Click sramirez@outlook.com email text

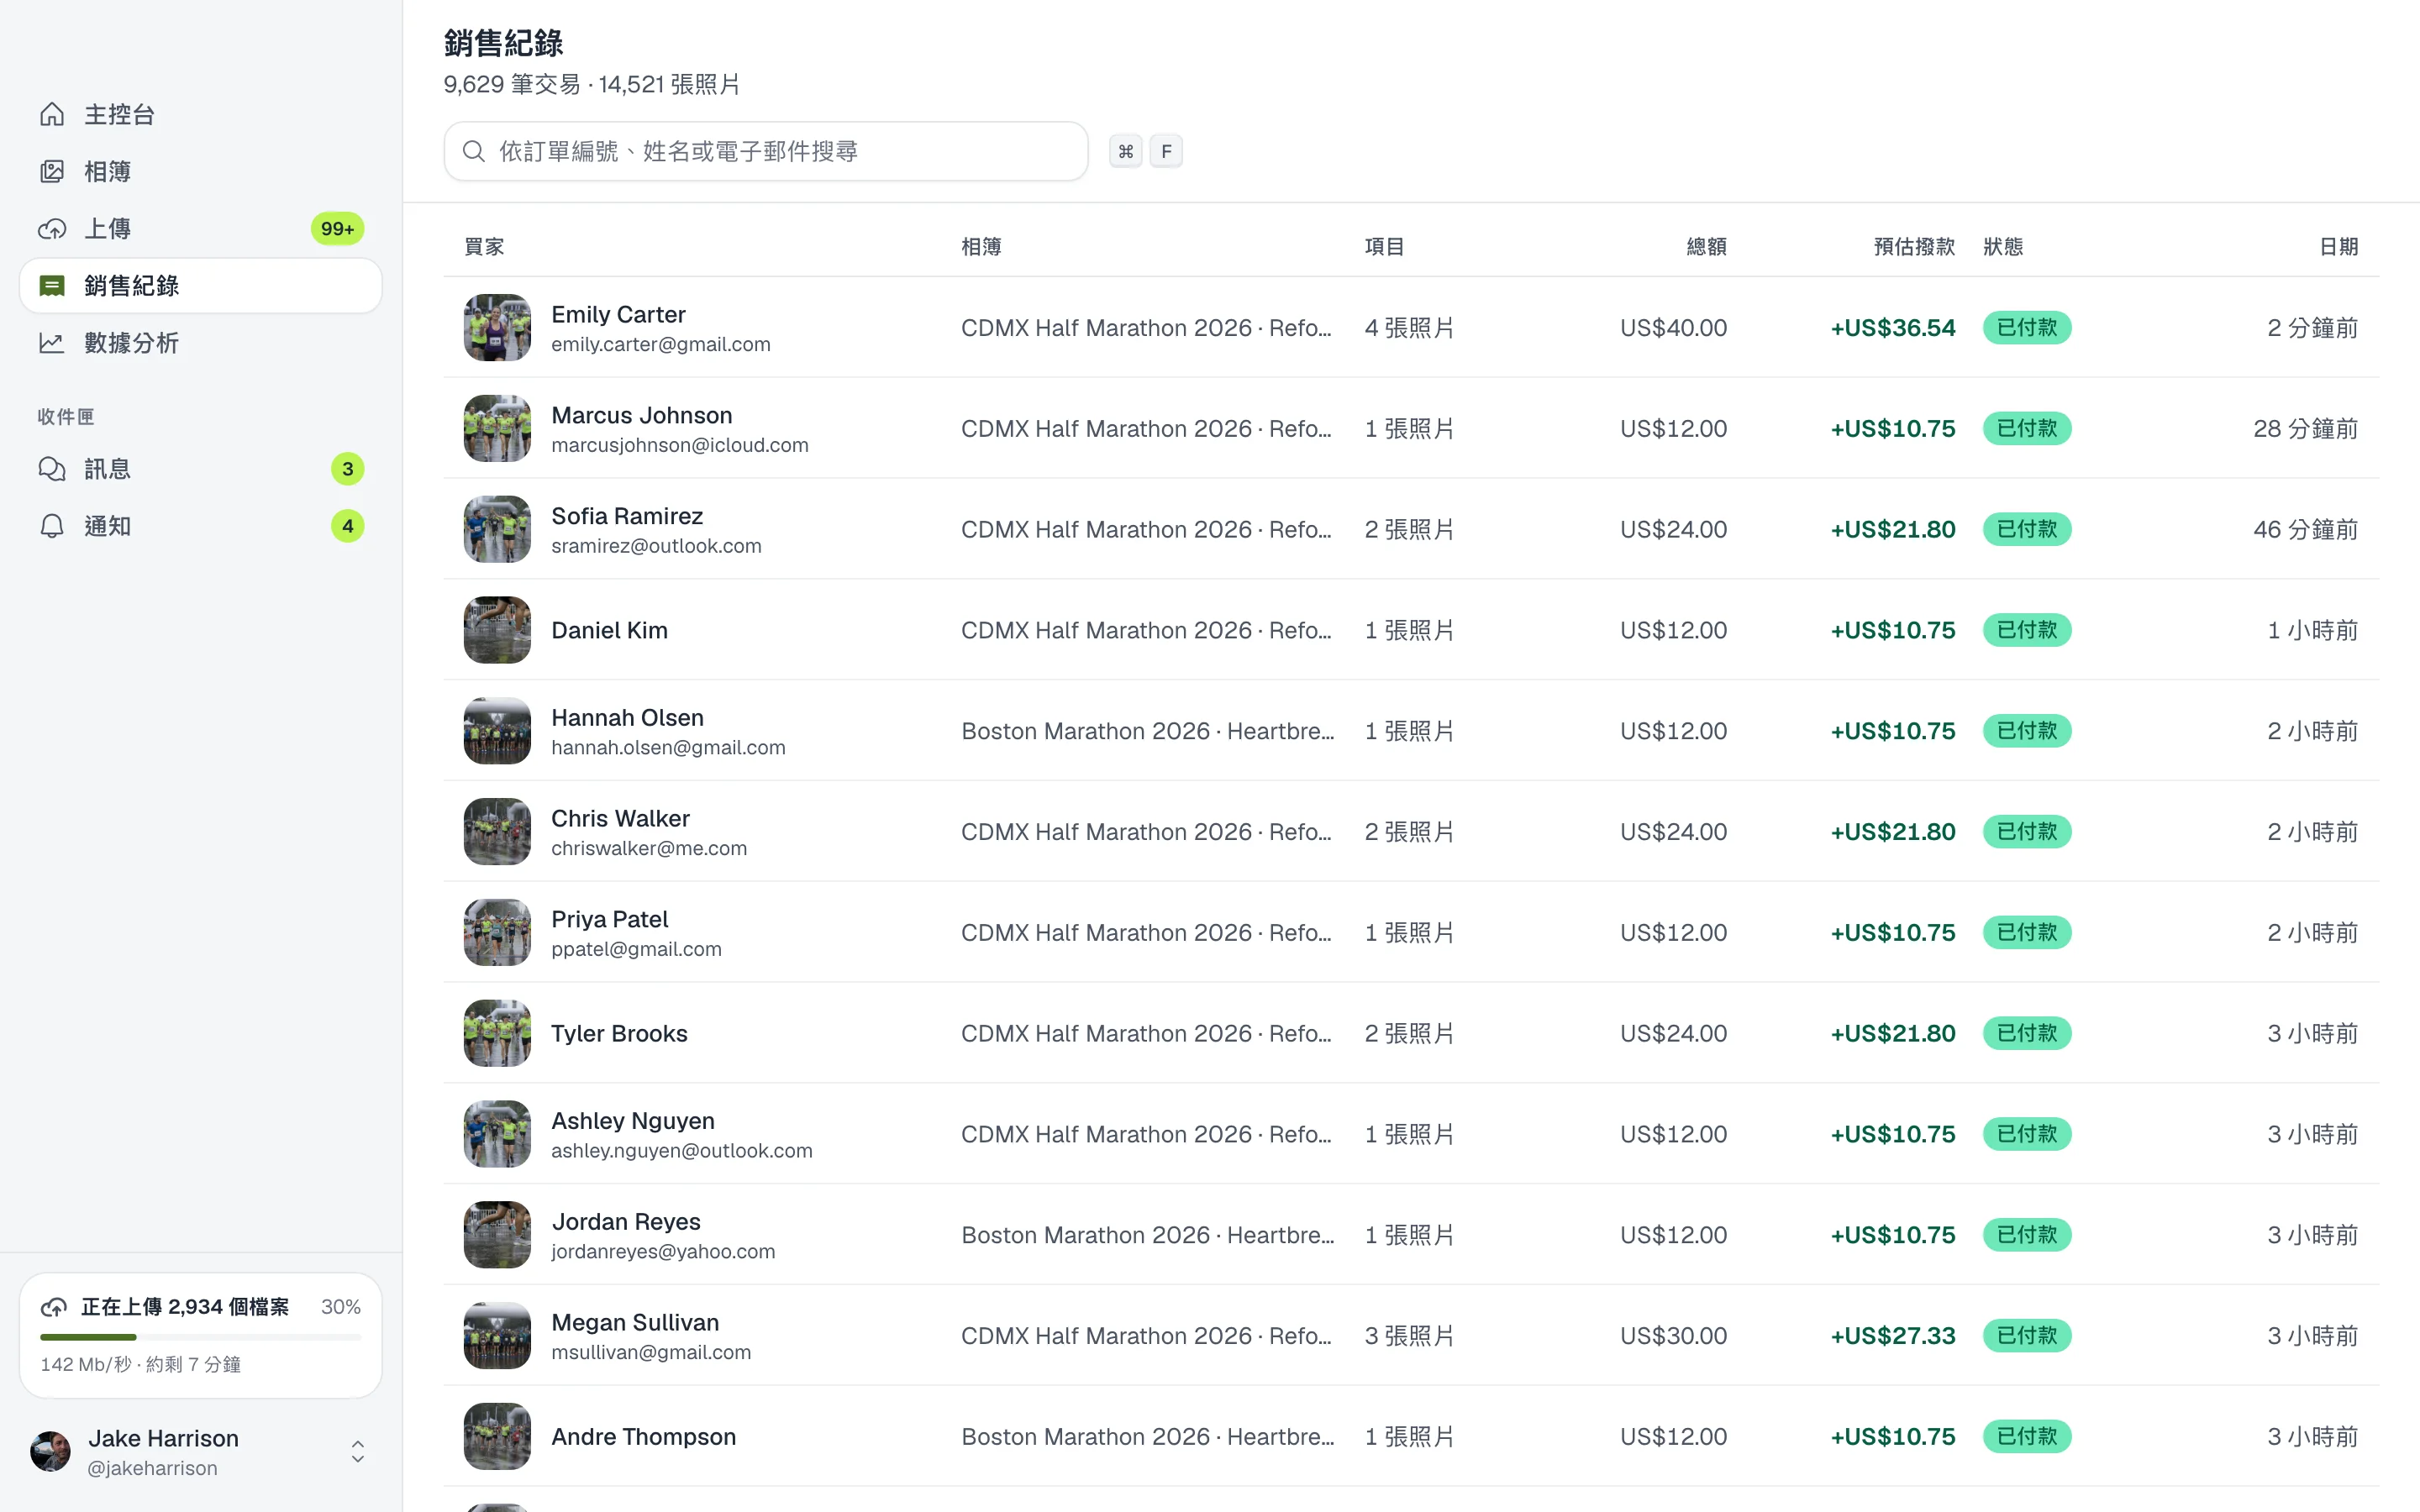[x=656, y=546]
